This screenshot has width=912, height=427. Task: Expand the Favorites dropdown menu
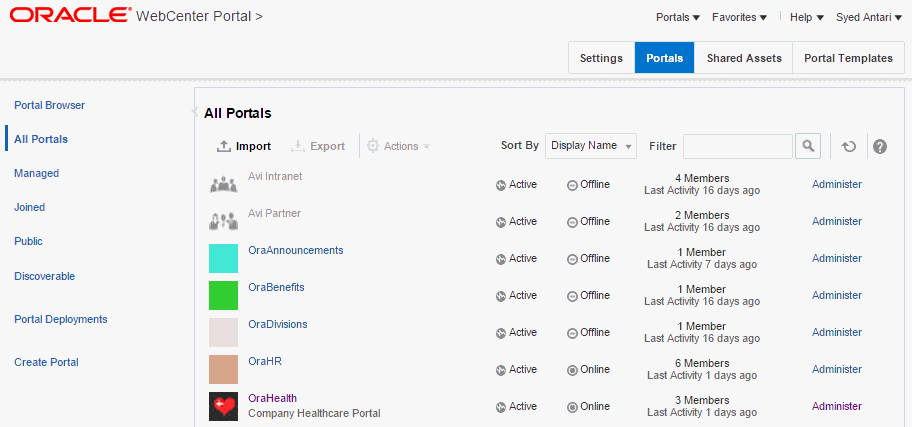(740, 17)
